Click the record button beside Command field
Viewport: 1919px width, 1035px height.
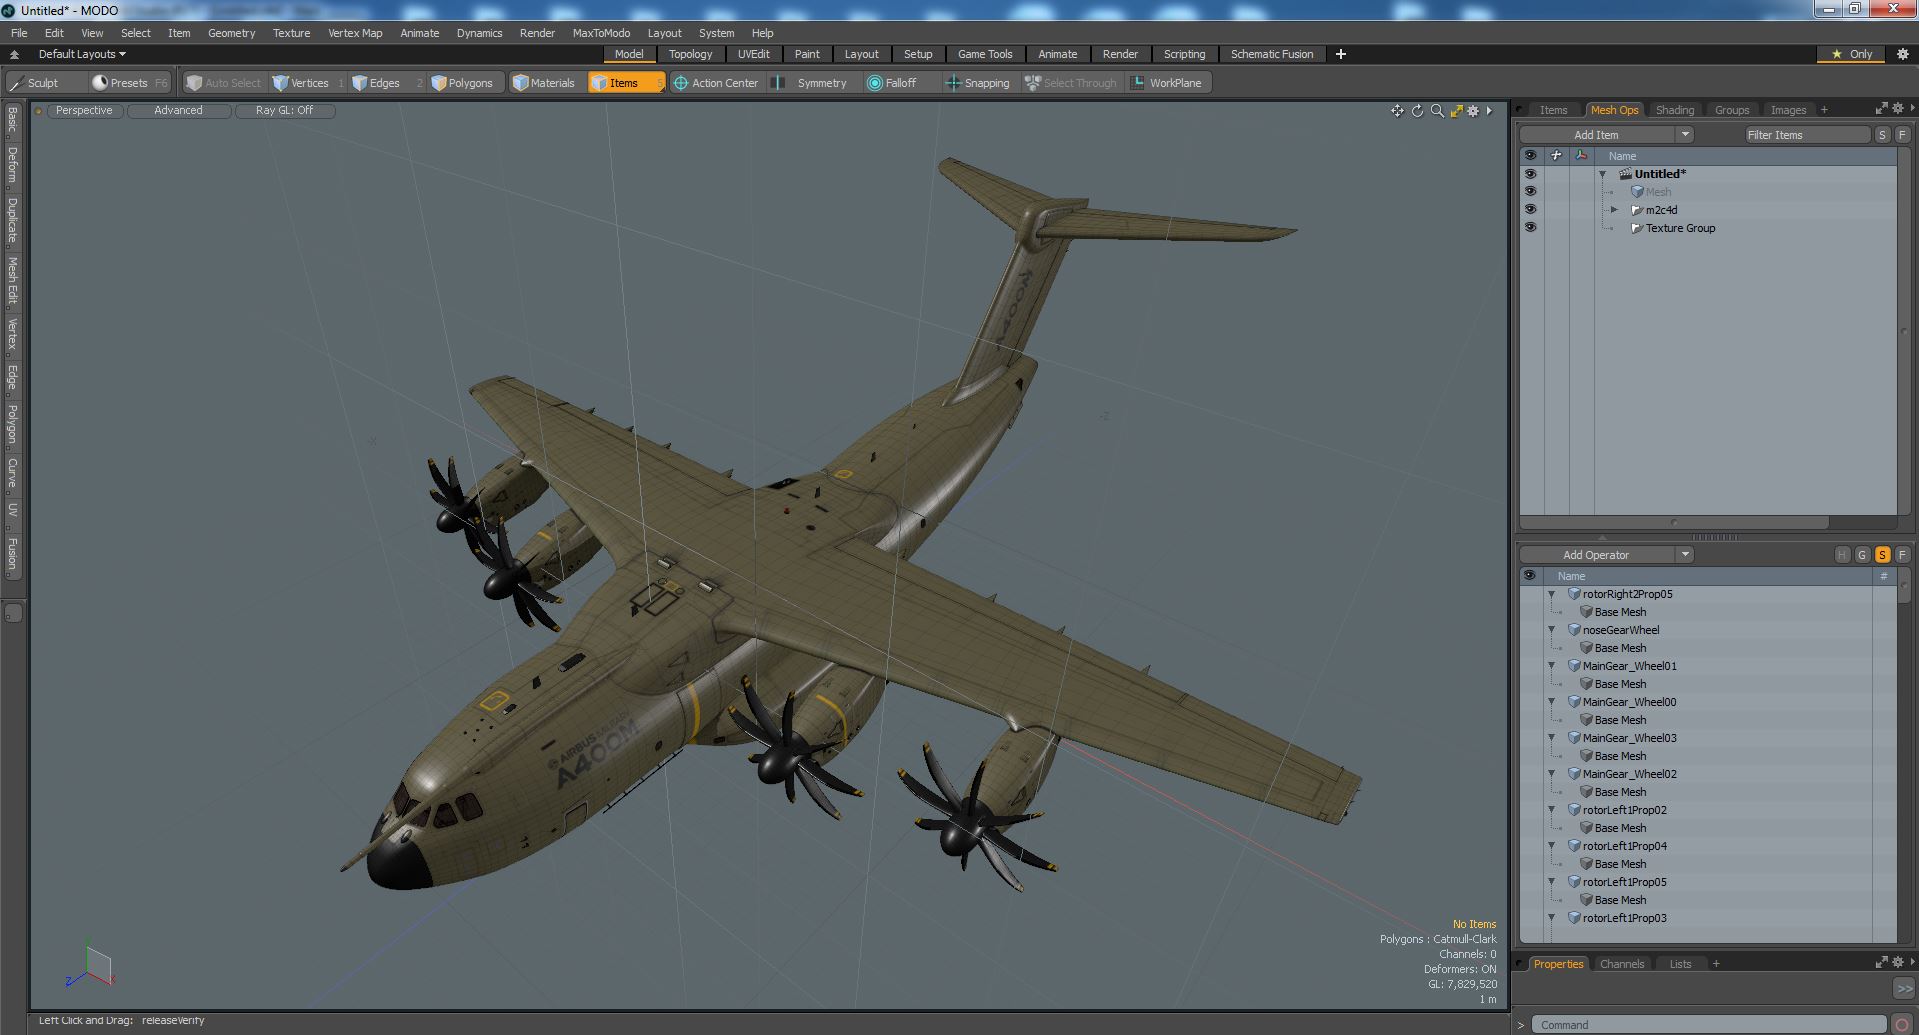tap(1902, 1024)
